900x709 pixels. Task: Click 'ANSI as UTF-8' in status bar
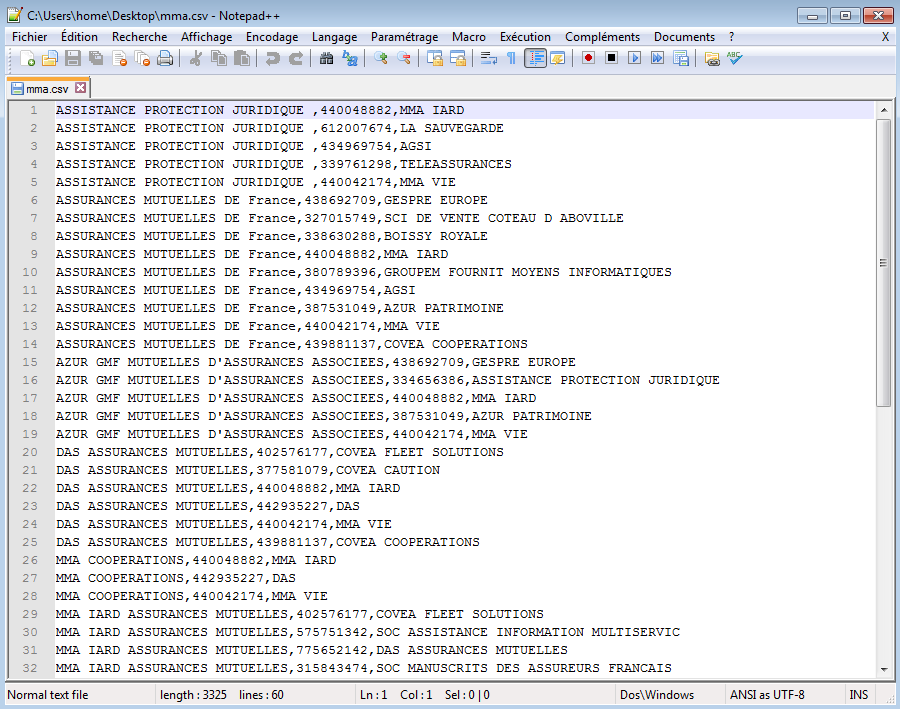tap(767, 695)
